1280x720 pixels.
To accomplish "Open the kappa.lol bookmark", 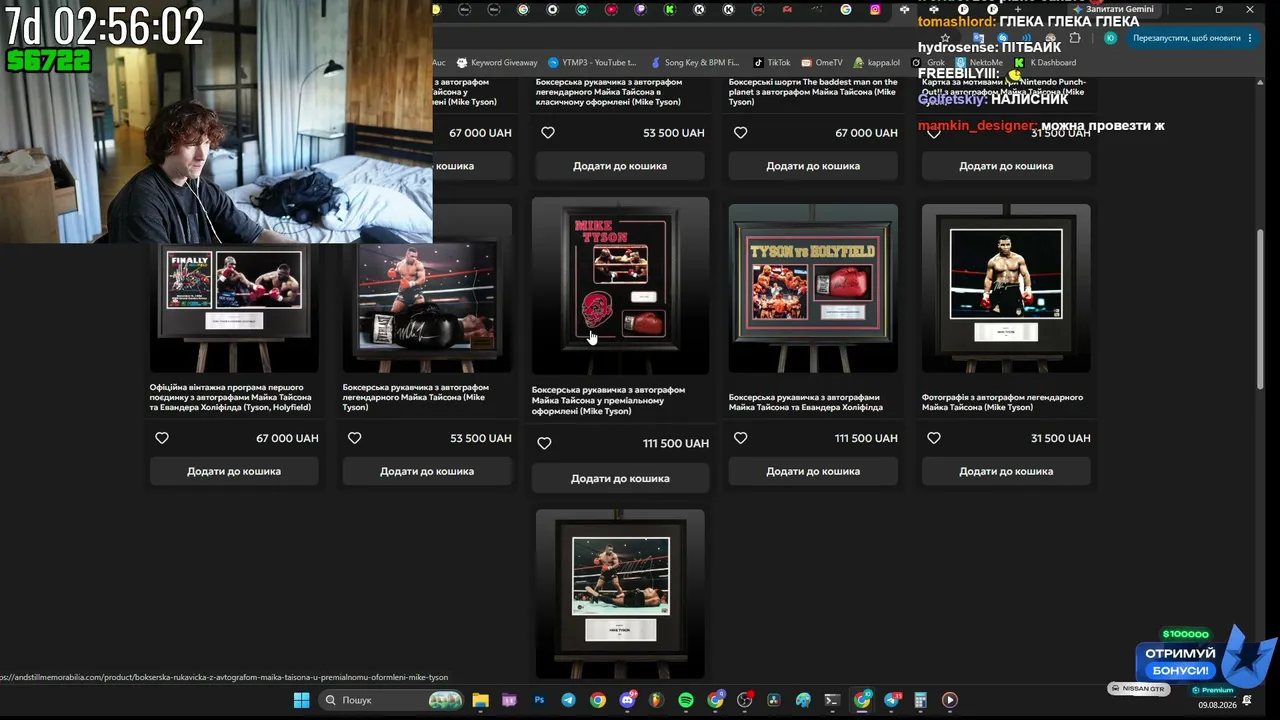I will [876, 62].
